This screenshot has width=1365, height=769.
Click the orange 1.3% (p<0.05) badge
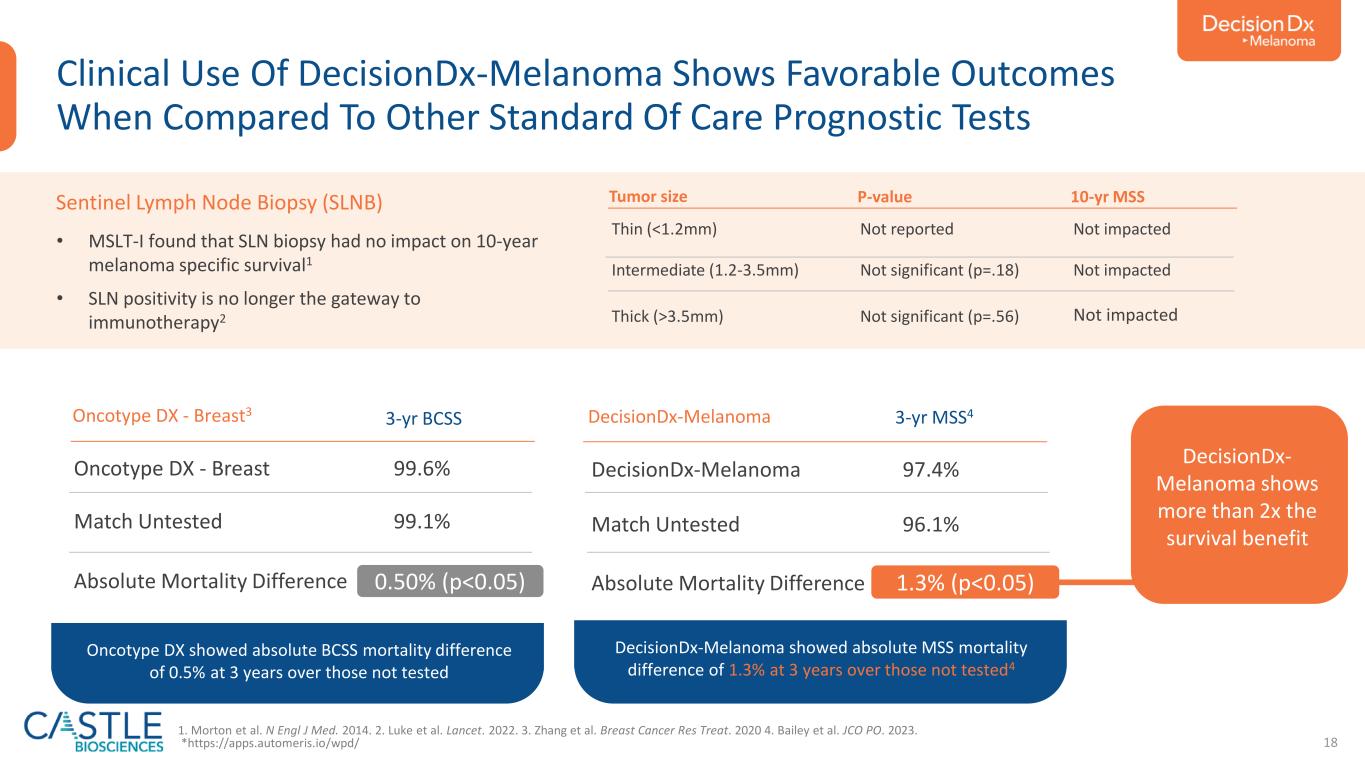(x=964, y=582)
